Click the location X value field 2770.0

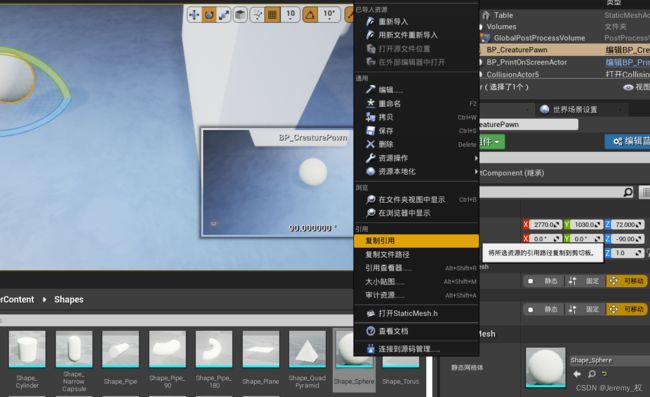point(545,225)
